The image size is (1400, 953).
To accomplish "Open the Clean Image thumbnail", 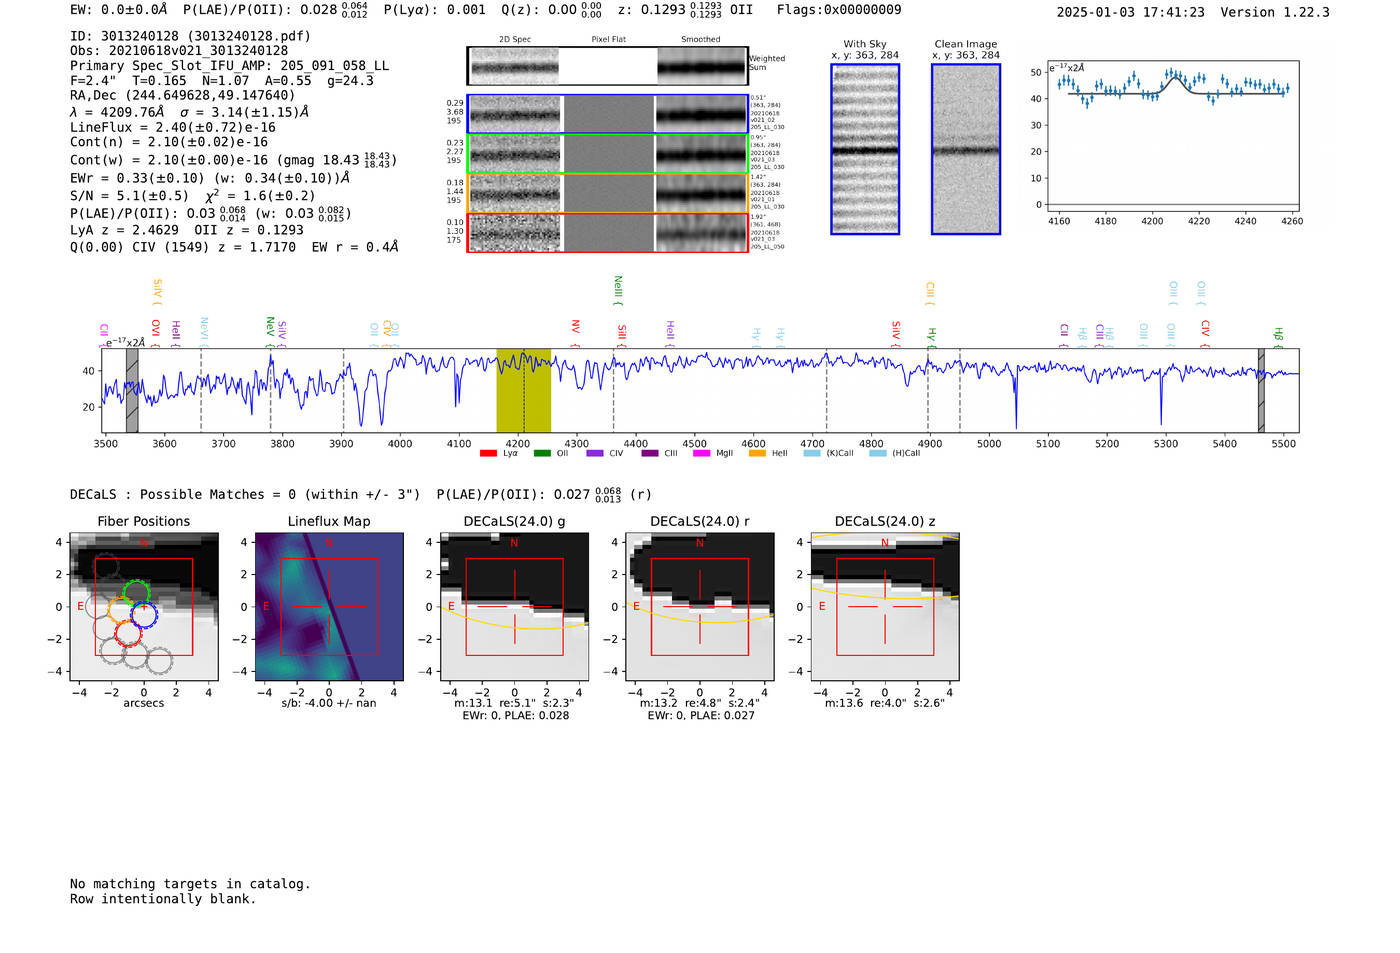I will pos(966,149).
